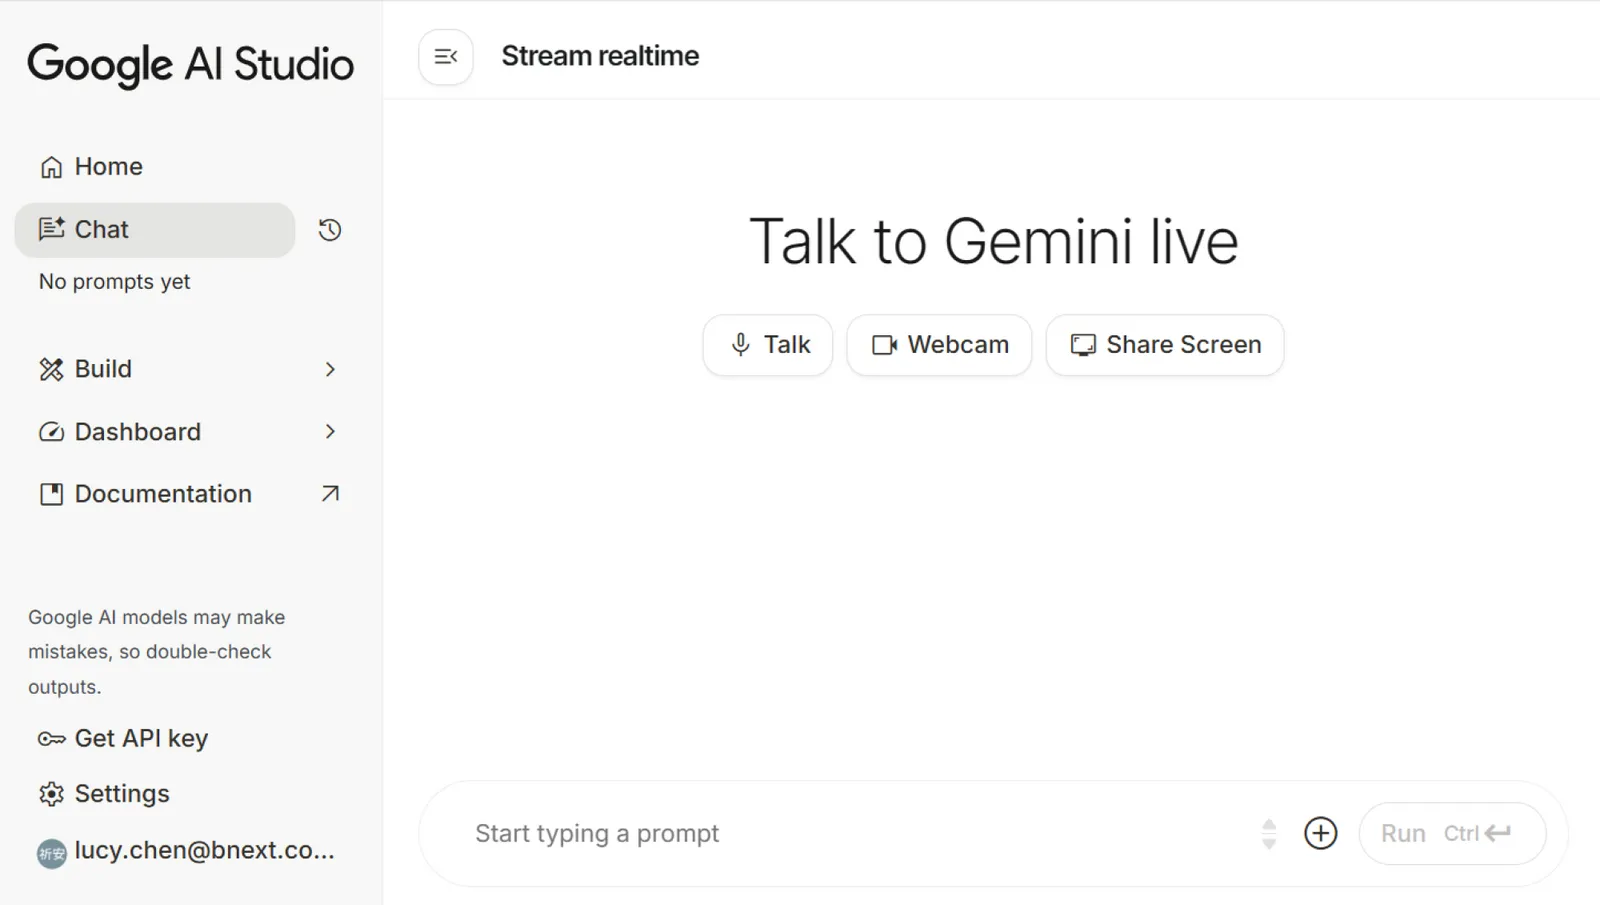Image resolution: width=1600 pixels, height=905 pixels.
Task: Select the Home navigation item
Action: (107, 166)
